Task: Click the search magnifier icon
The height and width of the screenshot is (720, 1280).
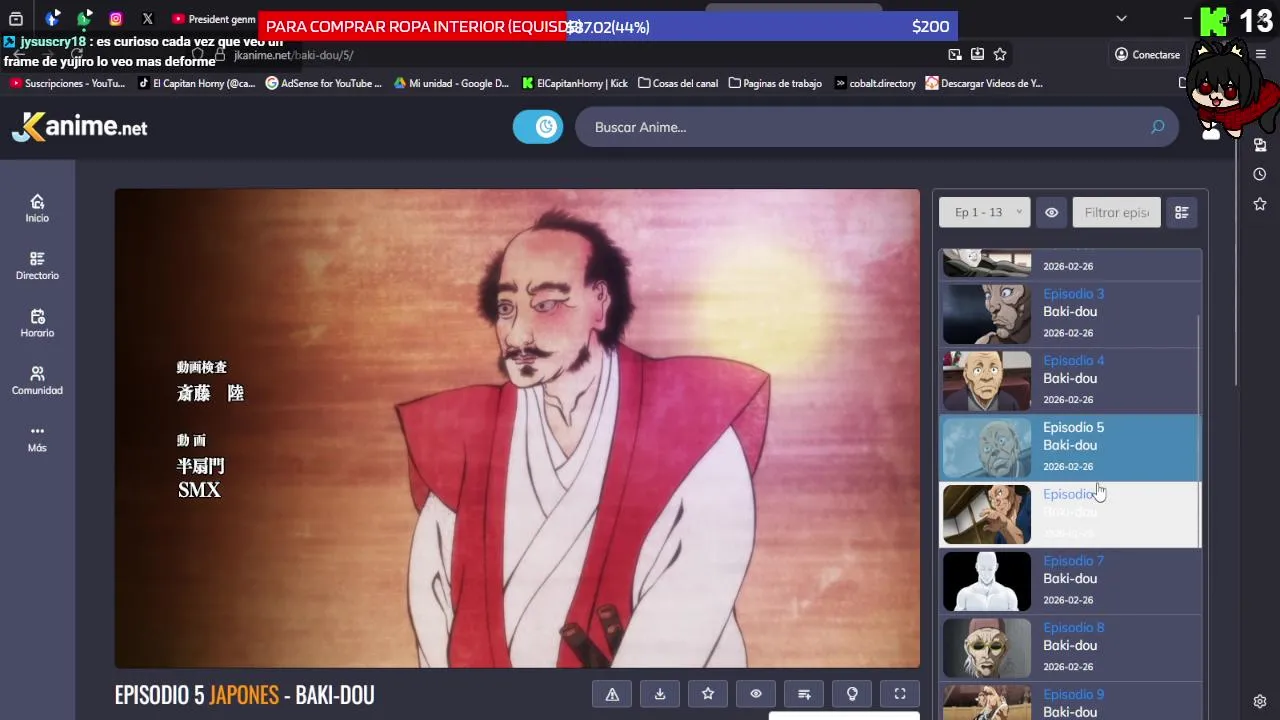Action: (1157, 127)
